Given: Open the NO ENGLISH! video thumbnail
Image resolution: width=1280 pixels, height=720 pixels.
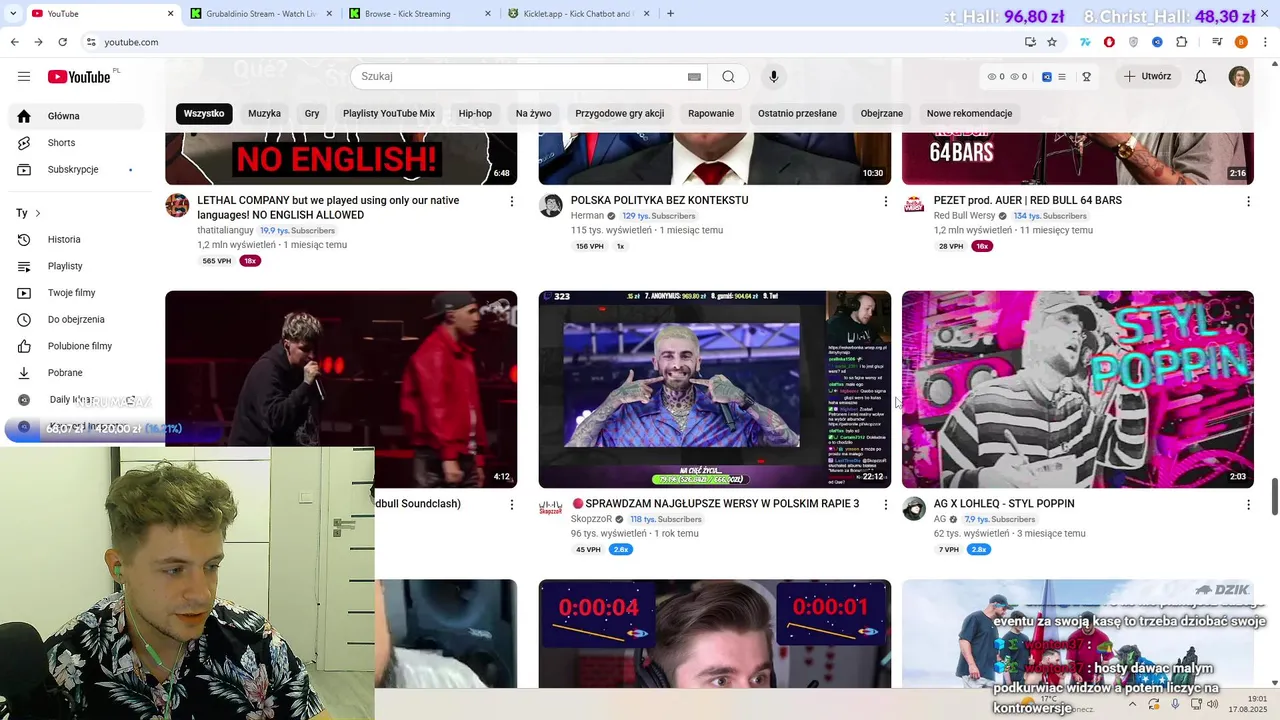Looking at the screenshot, I should click(x=341, y=158).
